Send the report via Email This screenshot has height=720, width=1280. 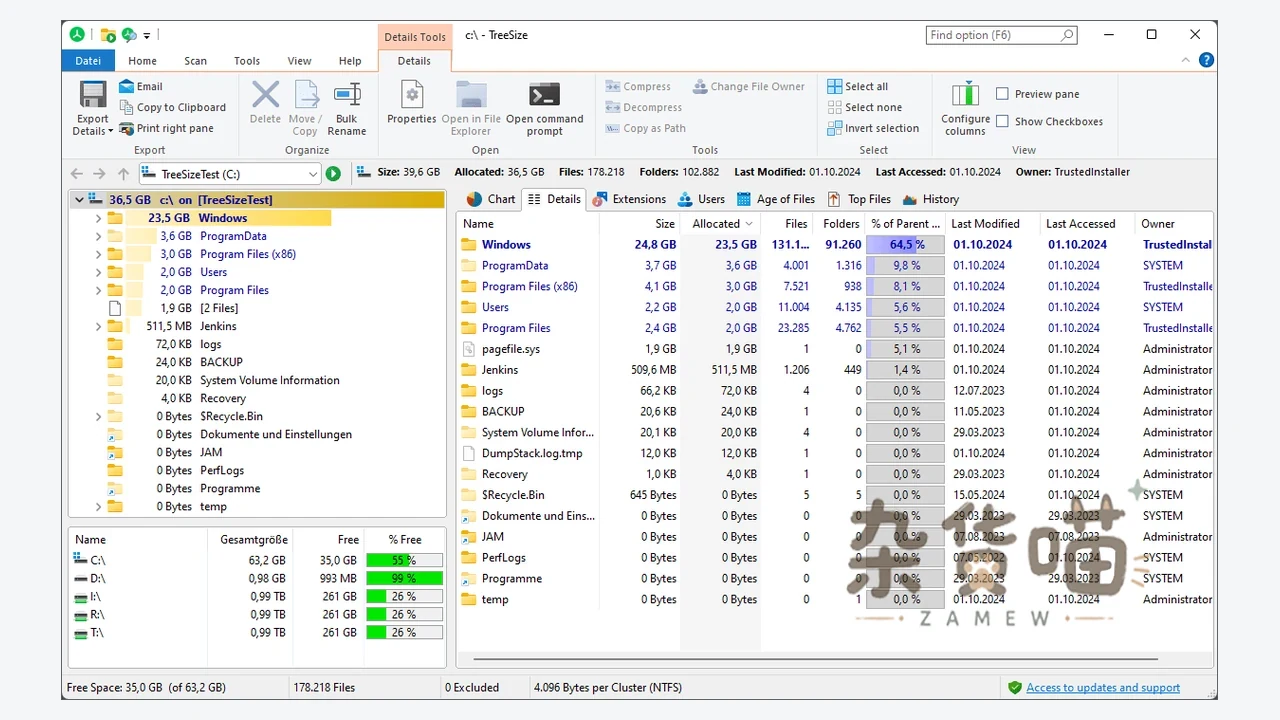140,87
